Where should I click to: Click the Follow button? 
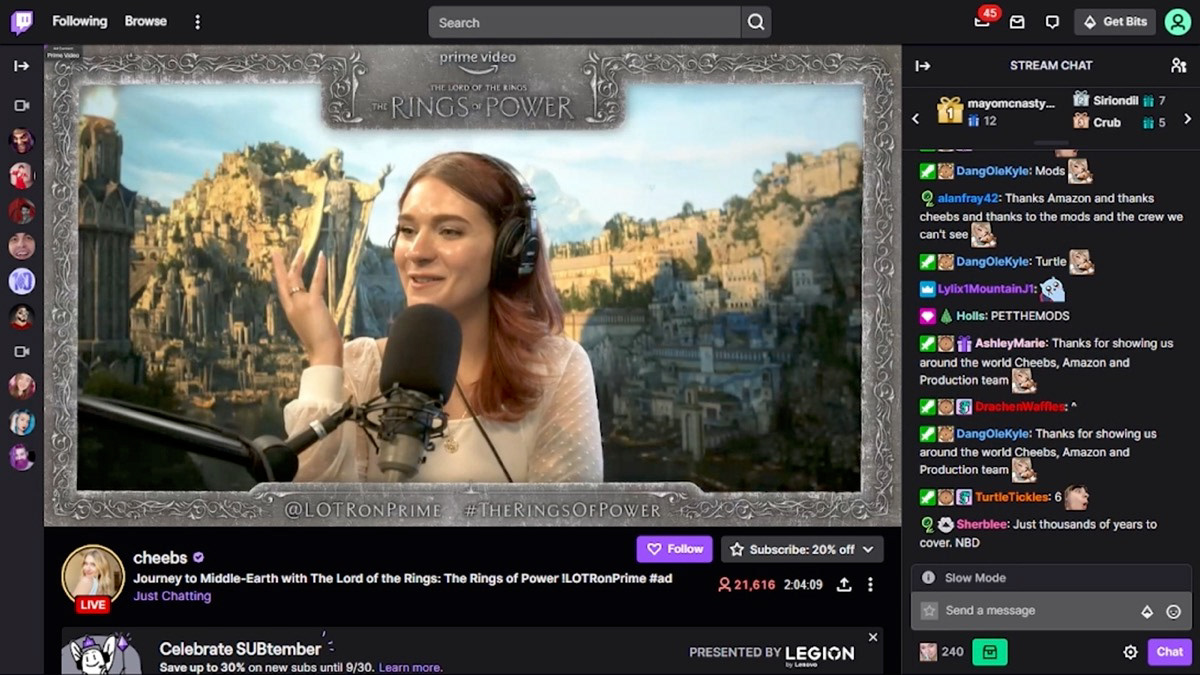pyautogui.click(x=675, y=549)
